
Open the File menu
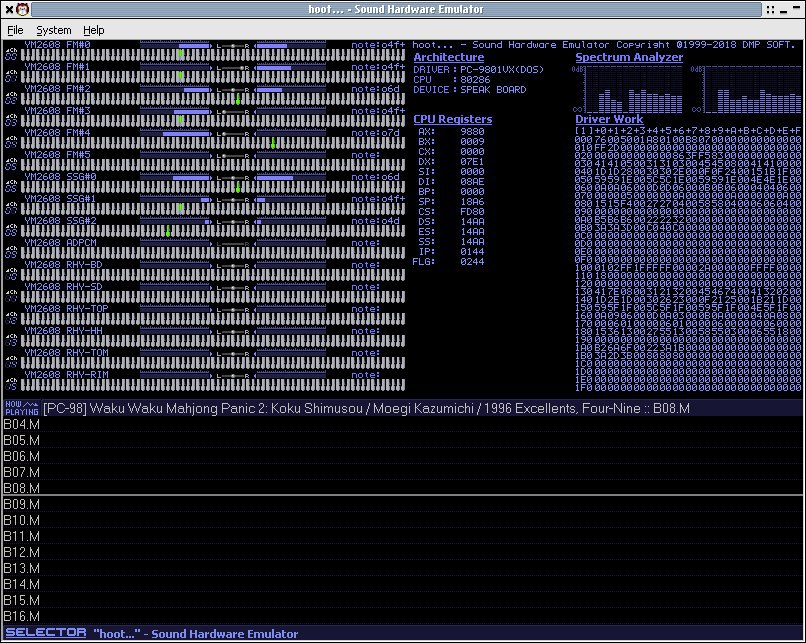tap(15, 30)
